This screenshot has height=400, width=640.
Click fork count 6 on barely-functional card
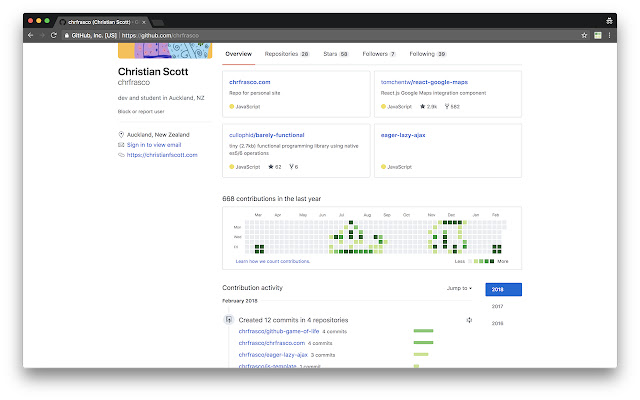tap(294, 167)
